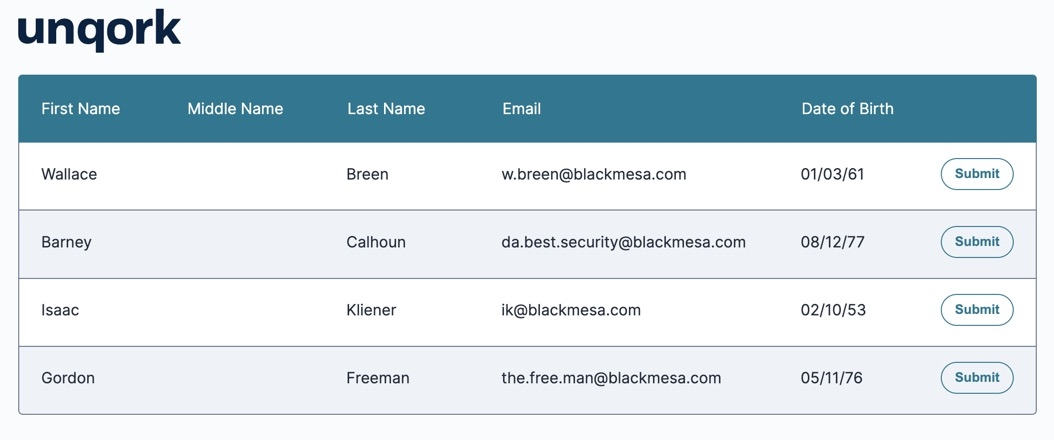This screenshot has height=440, width=1054.
Task: Click the w.breen@blackmesa.com email
Action: coord(594,175)
